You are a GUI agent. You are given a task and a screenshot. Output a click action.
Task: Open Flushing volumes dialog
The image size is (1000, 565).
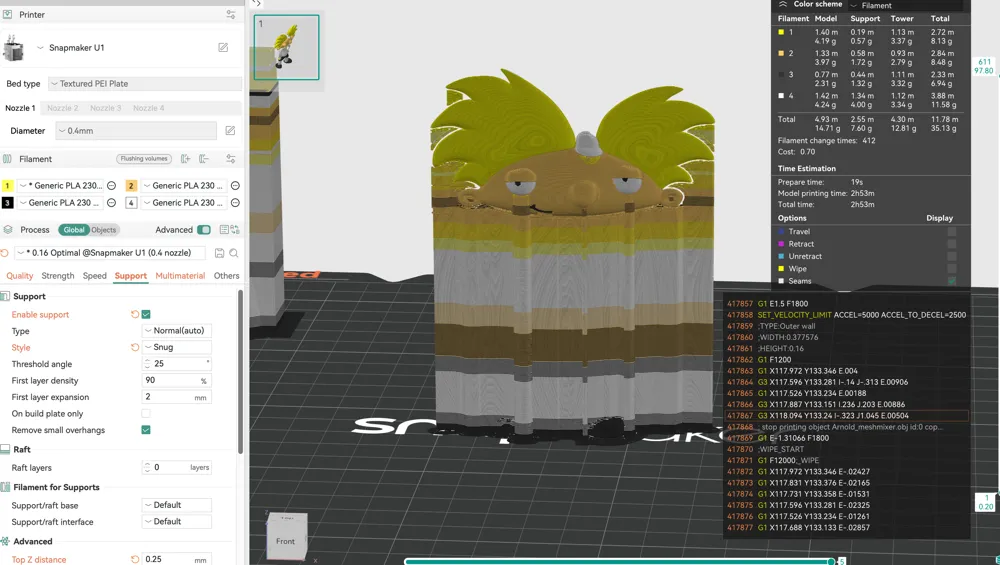point(144,159)
